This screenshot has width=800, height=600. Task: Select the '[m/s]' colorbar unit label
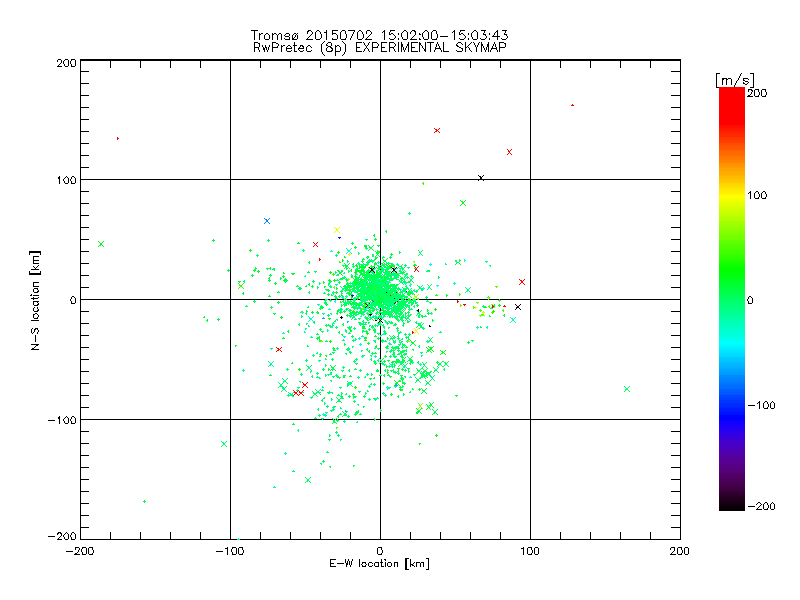click(x=734, y=80)
